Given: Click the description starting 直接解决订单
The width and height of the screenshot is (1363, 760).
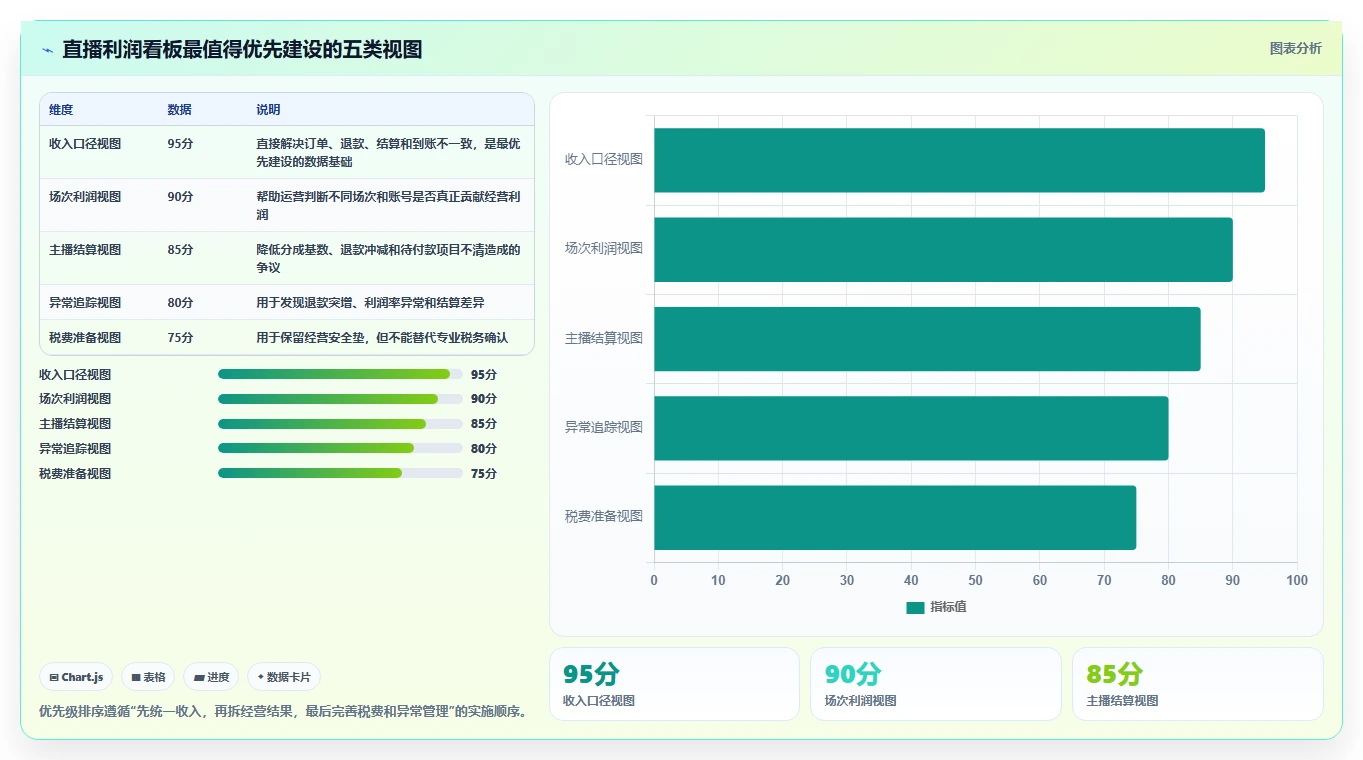Looking at the screenshot, I should (389, 153).
